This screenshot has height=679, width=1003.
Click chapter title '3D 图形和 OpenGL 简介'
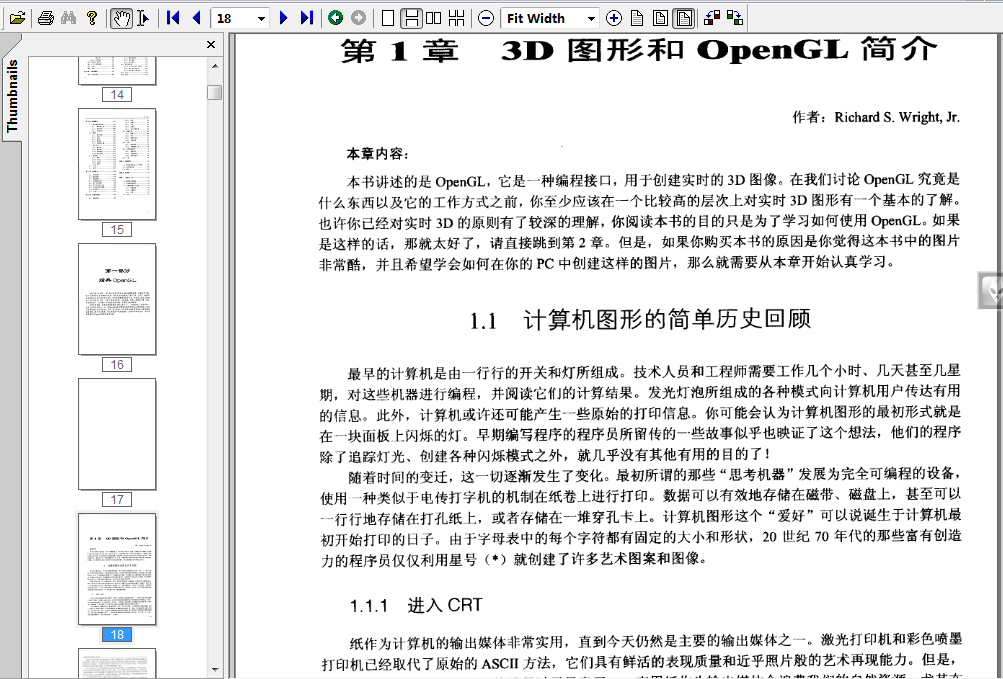720,51
